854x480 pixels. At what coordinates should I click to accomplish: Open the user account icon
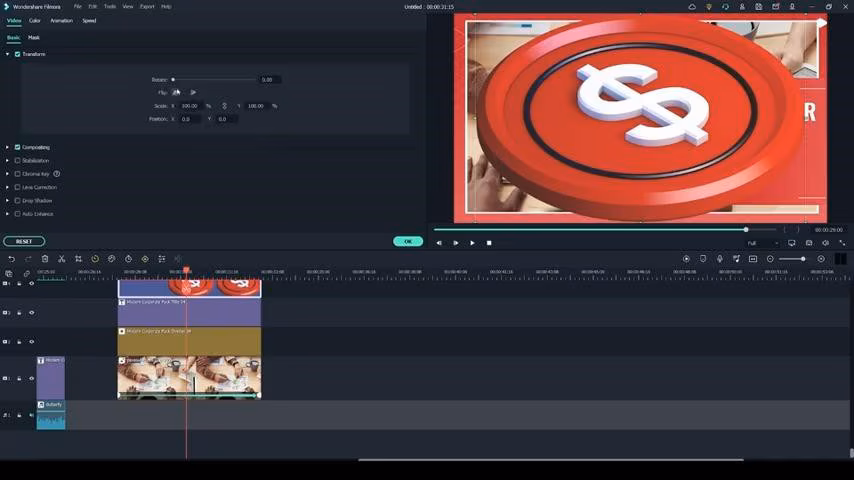(x=742, y=7)
